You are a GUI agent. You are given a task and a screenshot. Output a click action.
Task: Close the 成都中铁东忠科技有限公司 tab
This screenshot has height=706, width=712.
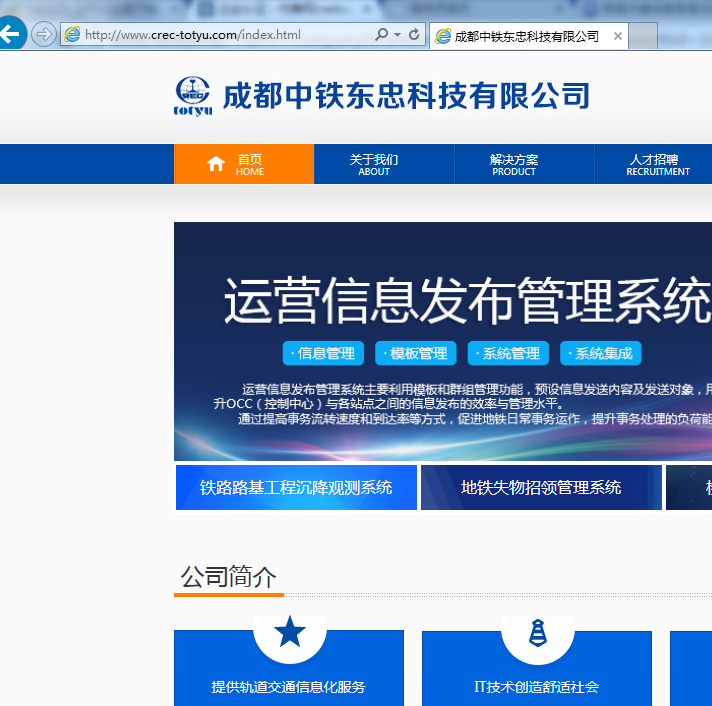click(618, 36)
